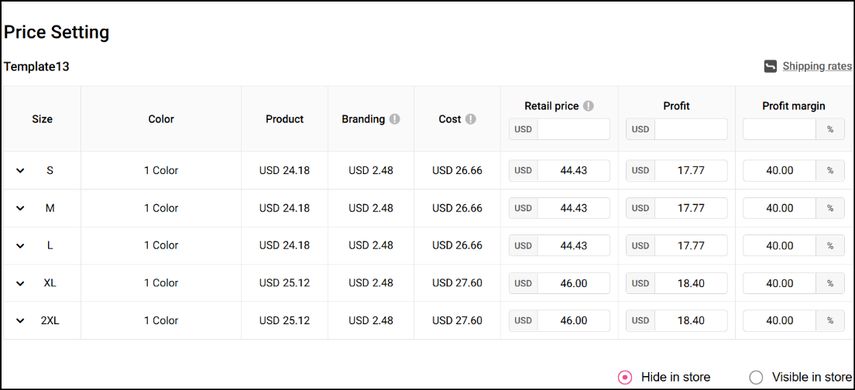
Task: Click cost USD 26.66 in S row
Action: pyautogui.click(x=457, y=171)
